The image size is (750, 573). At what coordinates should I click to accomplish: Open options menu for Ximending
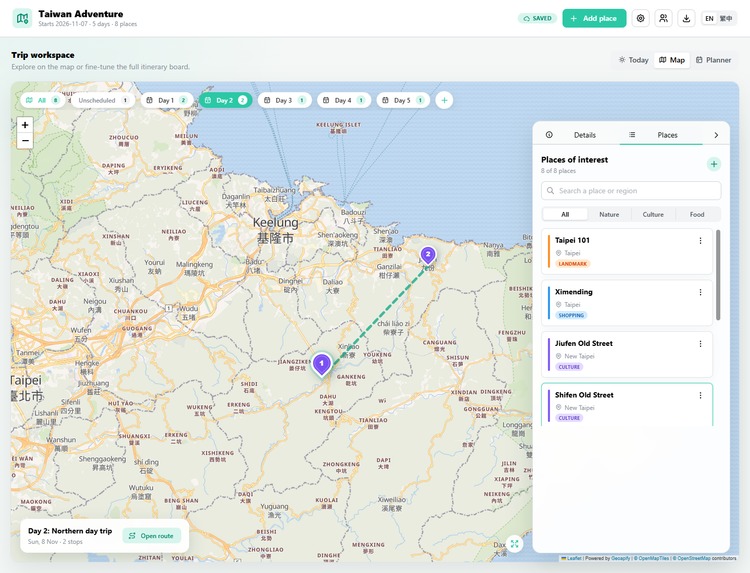pyautogui.click(x=700, y=292)
